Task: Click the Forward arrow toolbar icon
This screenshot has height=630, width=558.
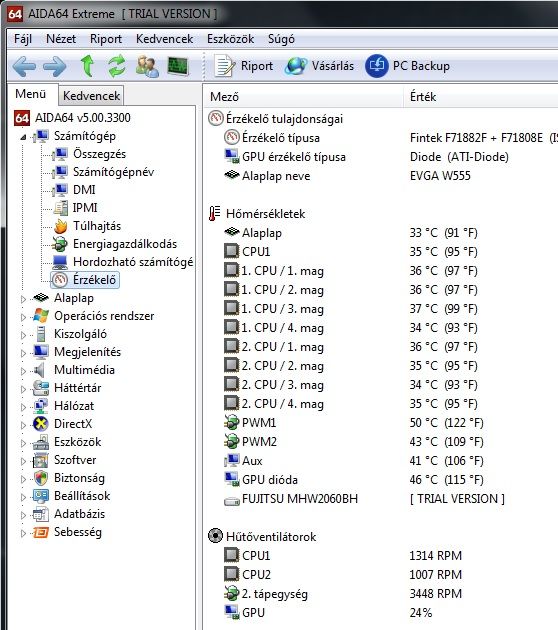Action: point(55,66)
